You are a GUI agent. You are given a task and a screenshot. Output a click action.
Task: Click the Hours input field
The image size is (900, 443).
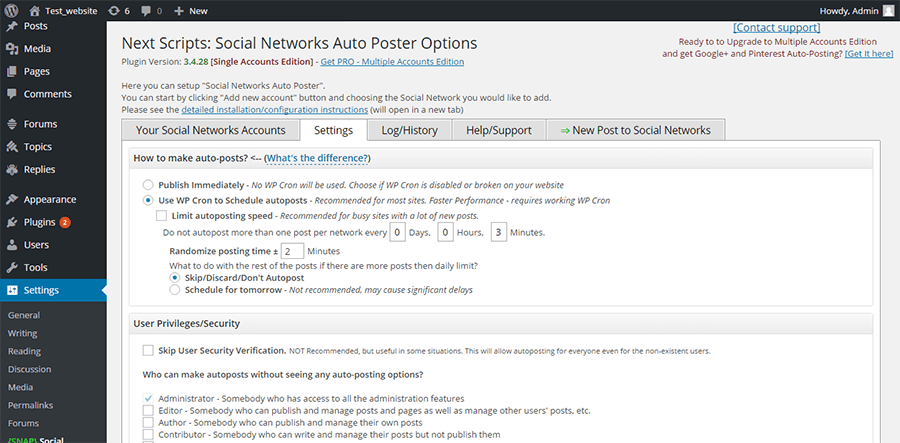[x=445, y=232]
